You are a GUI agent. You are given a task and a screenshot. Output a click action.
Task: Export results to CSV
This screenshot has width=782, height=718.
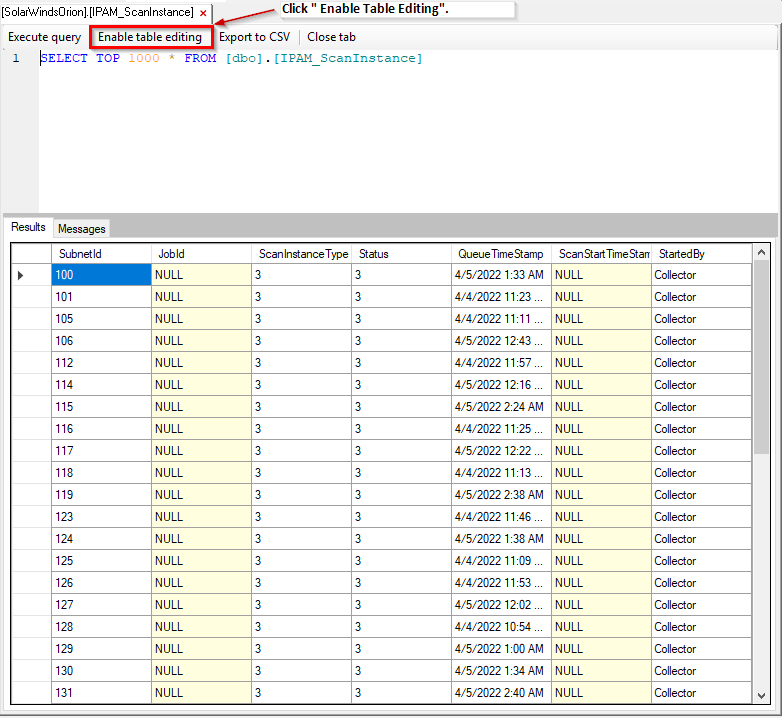(254, 37)
